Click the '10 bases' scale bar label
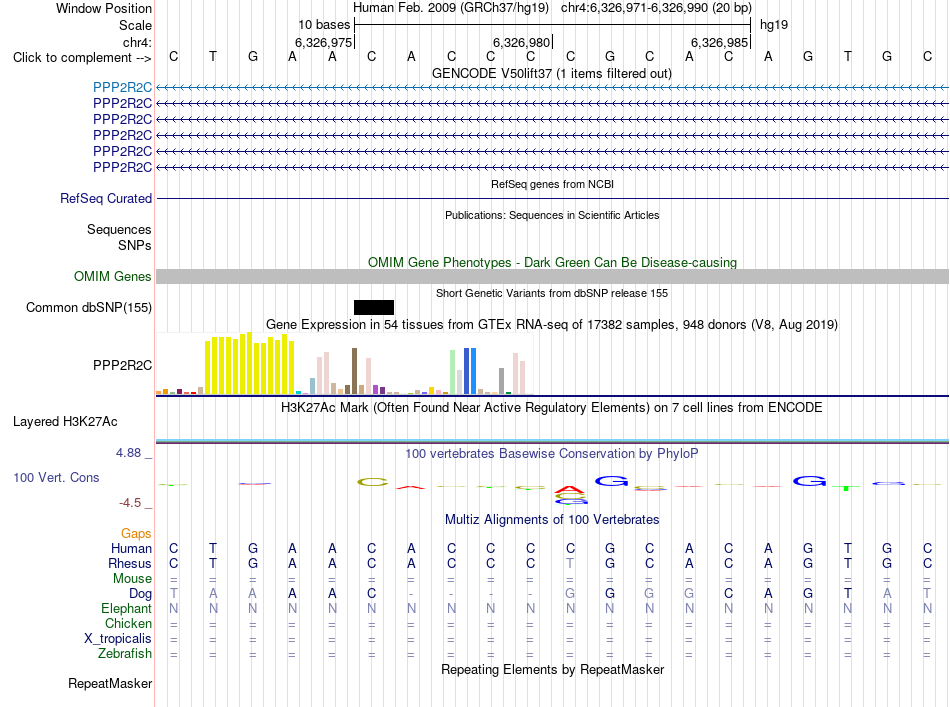950x707 pixels. click(x=324, y=25)
